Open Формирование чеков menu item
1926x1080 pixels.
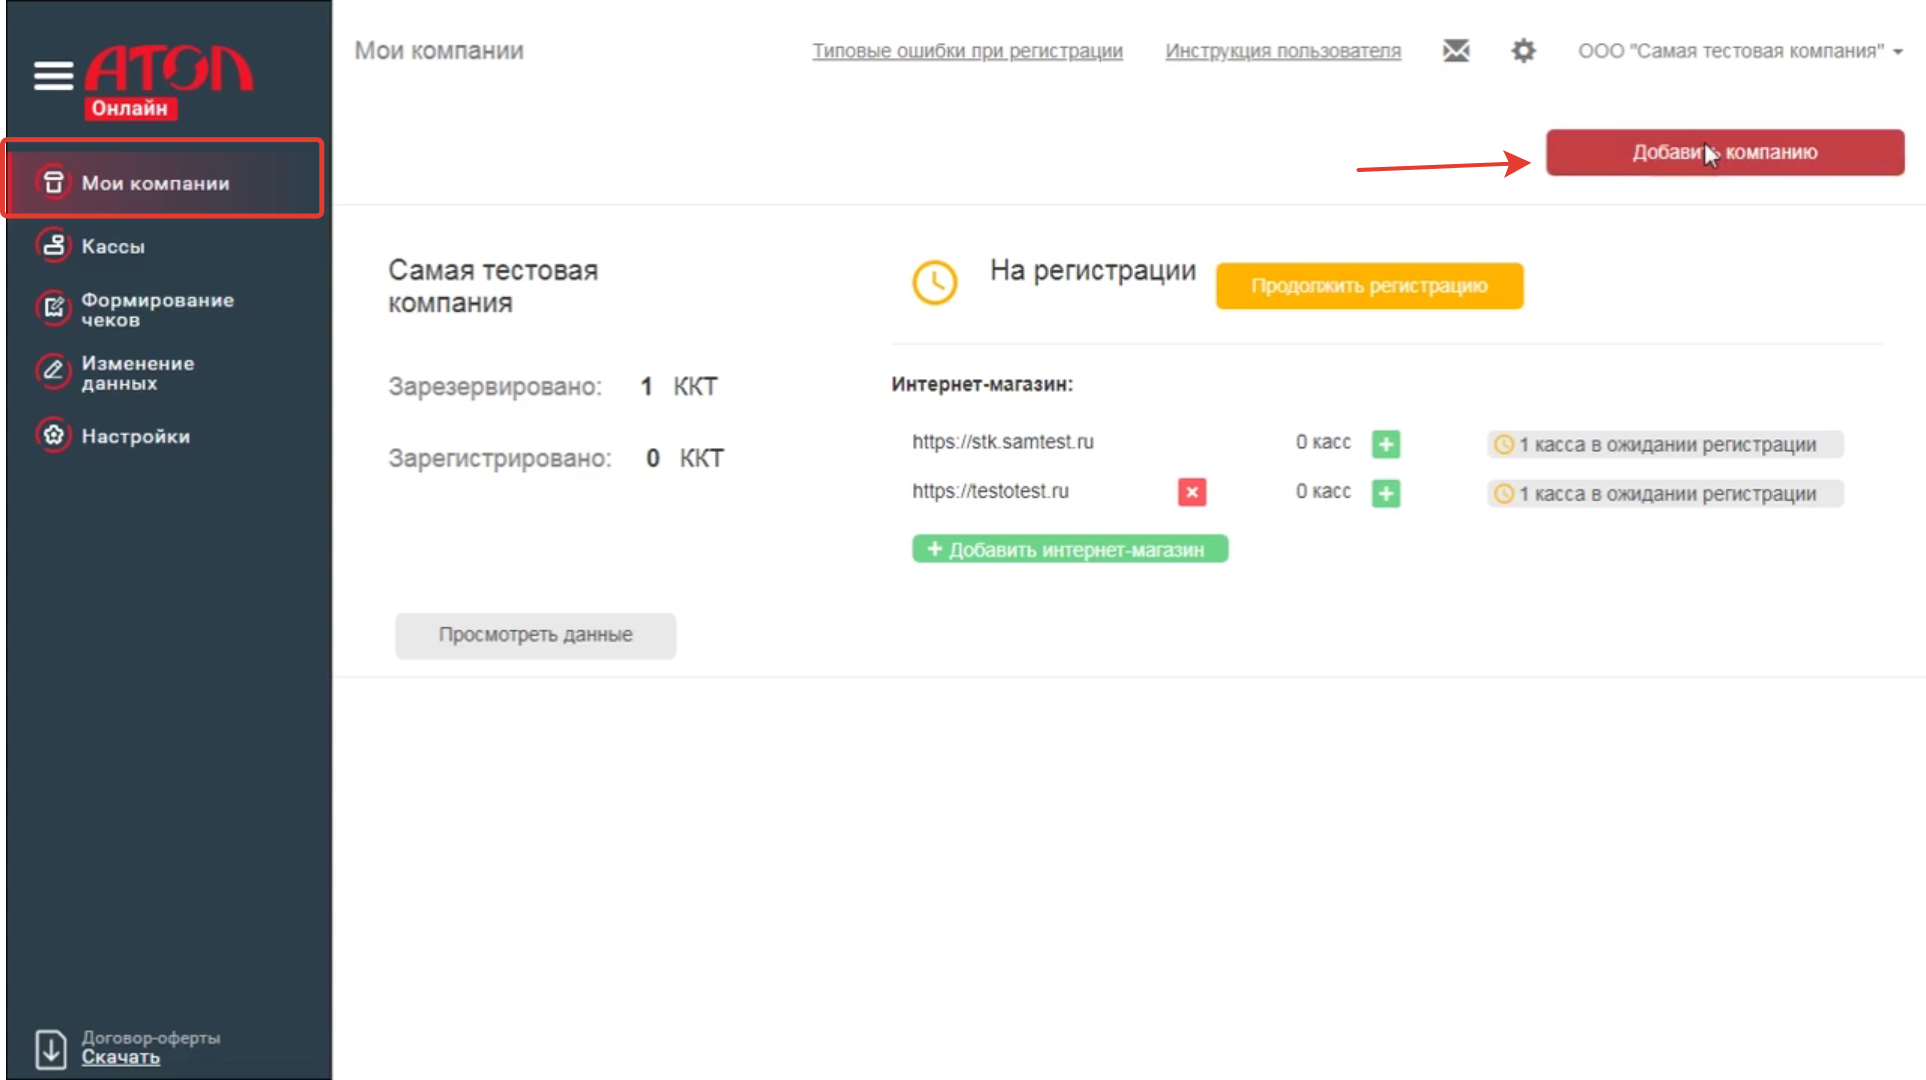(x=157, y=310)
